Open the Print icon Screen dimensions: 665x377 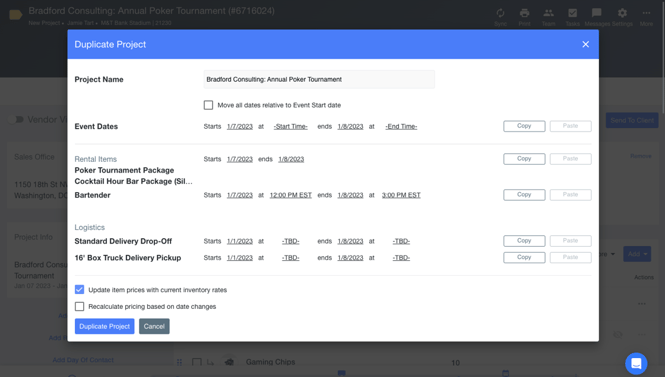pos(525,13)
